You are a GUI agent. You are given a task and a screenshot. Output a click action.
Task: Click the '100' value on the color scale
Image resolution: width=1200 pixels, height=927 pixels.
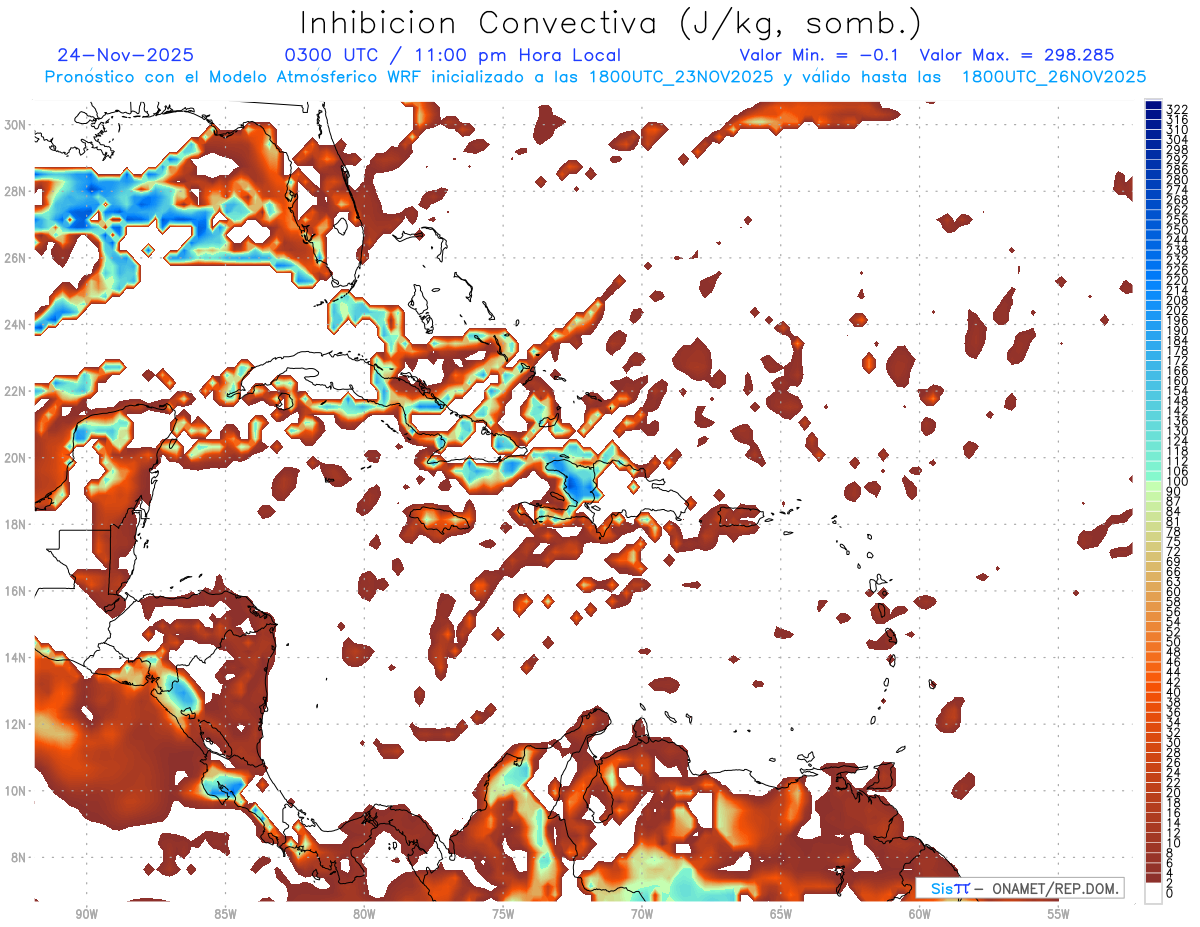(1177, 482)
